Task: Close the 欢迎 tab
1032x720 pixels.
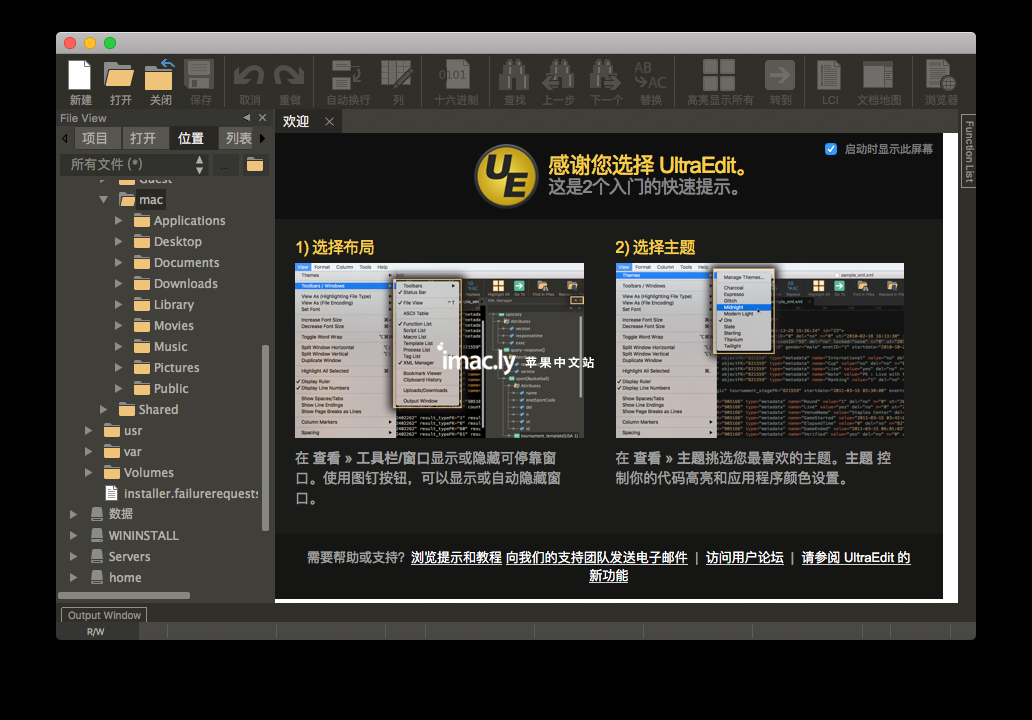Action: [330, 122]
